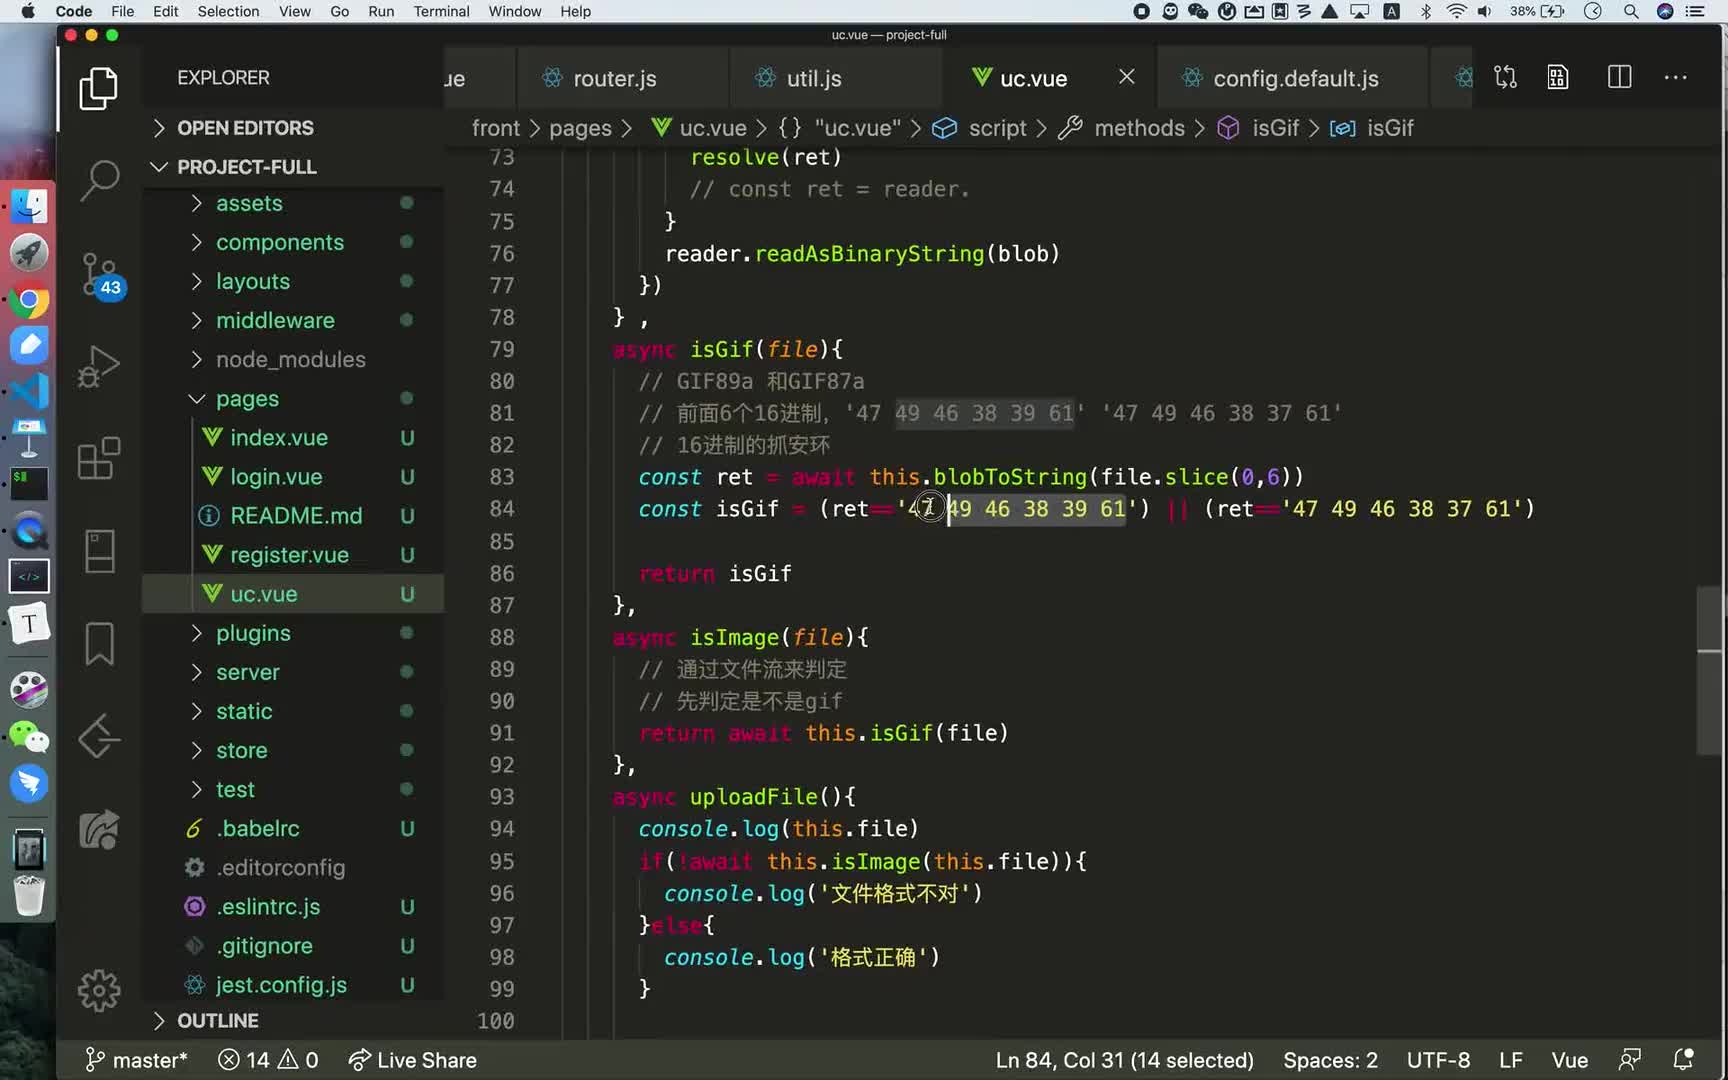This screenshot has width=1728, height=1080.
Task: Expand the server folder
Action: [x=247, y=672]
